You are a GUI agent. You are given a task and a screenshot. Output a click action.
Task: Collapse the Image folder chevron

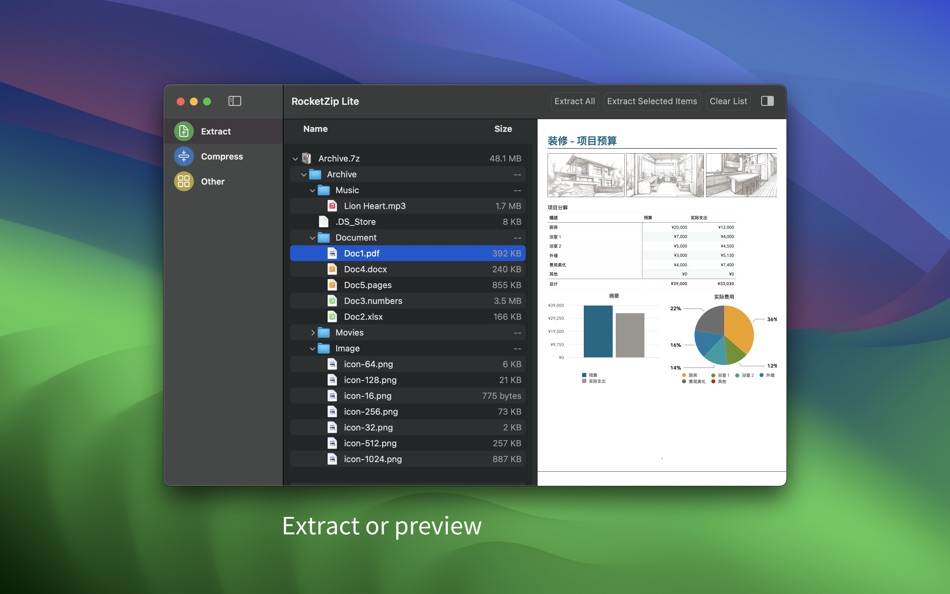click(313, 349)
